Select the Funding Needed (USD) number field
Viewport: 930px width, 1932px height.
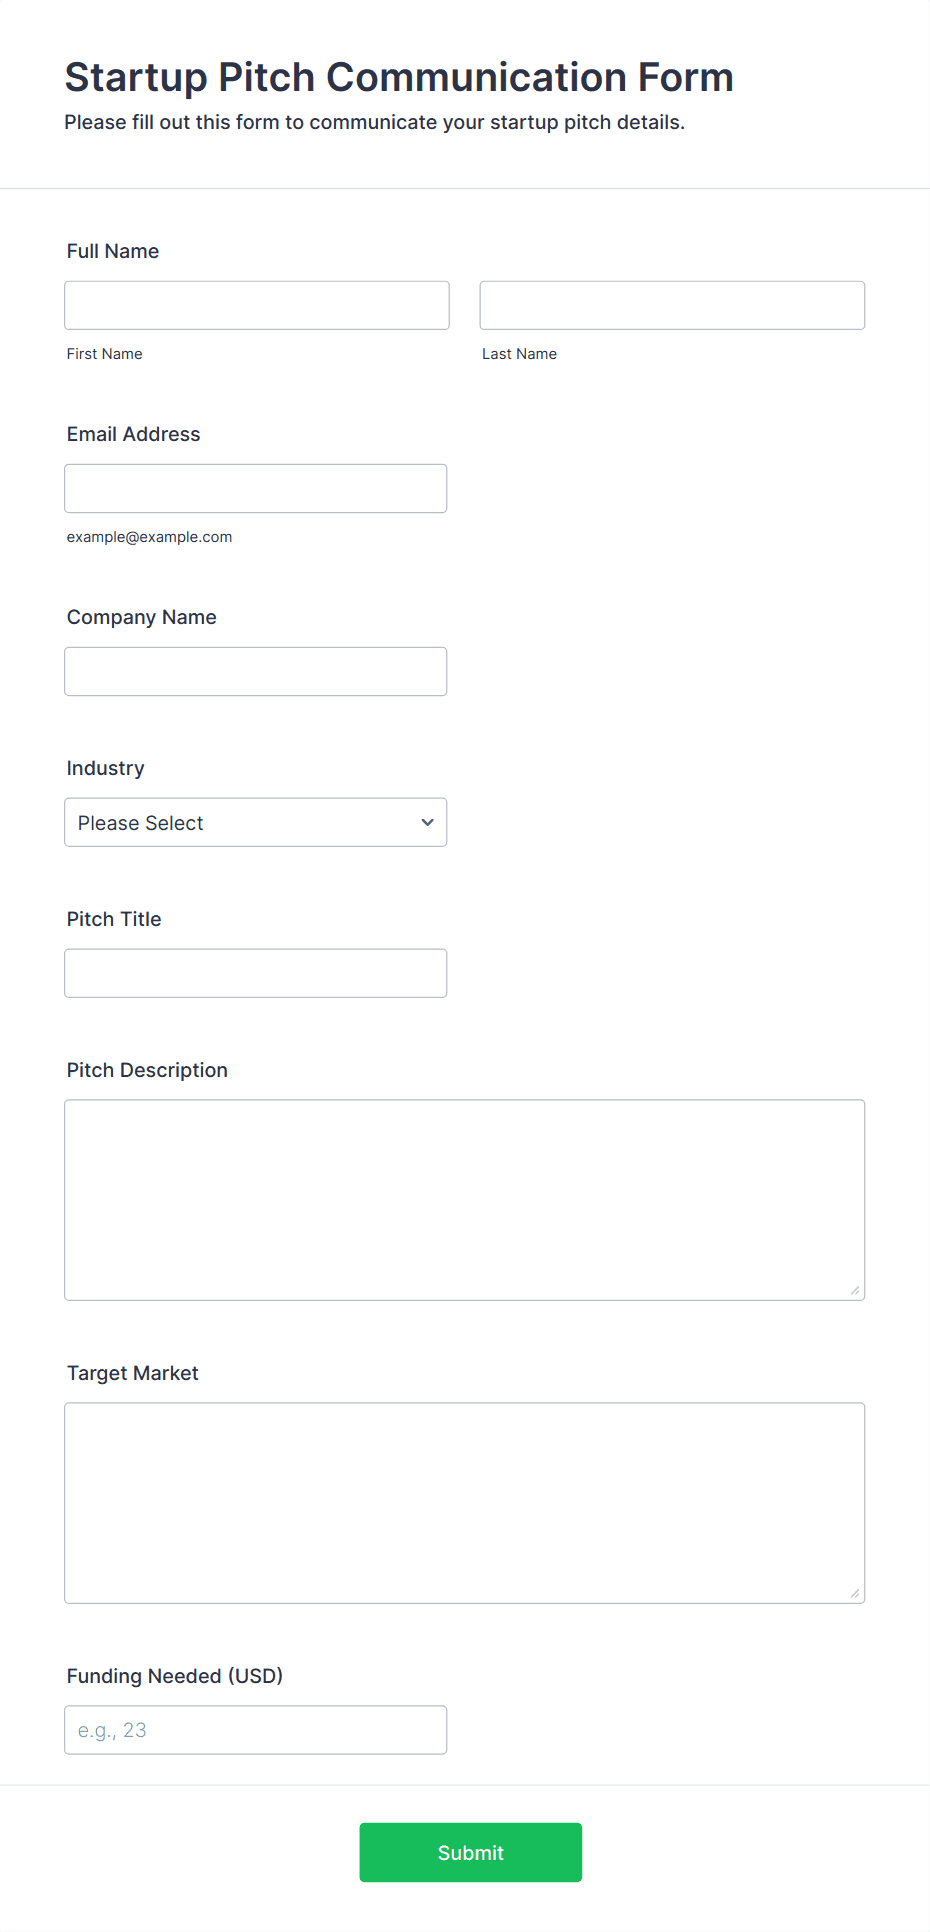point(256,1730)
